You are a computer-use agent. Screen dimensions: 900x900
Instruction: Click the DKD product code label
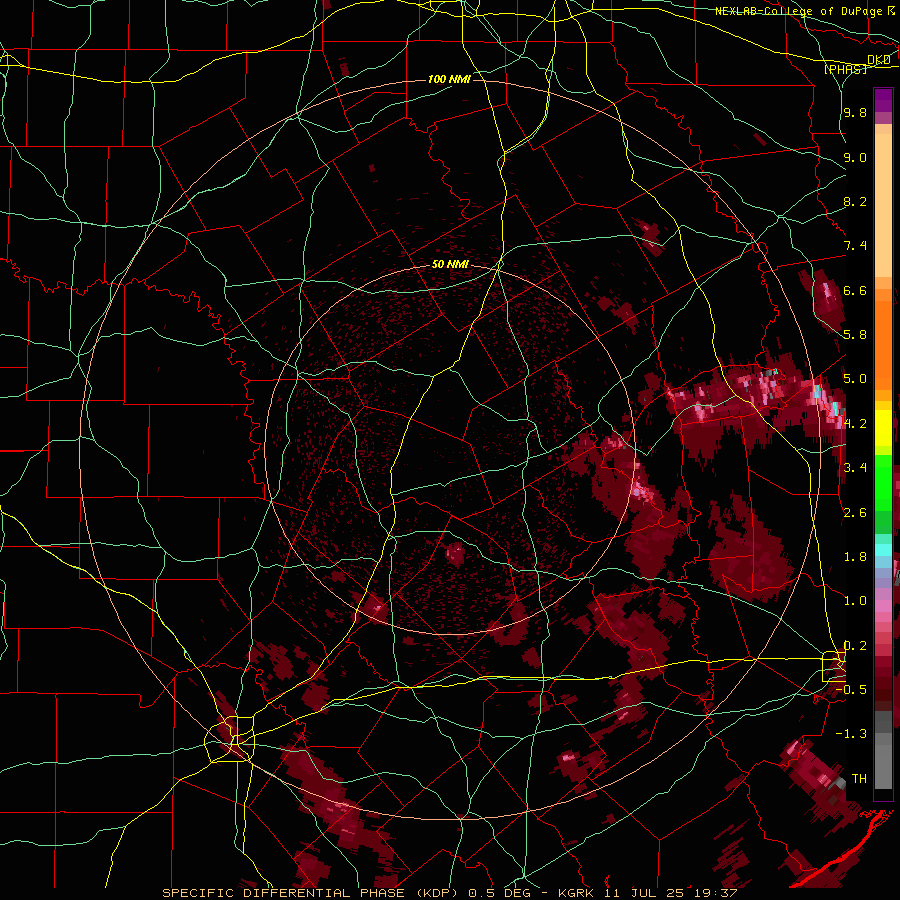pos(879,60)
